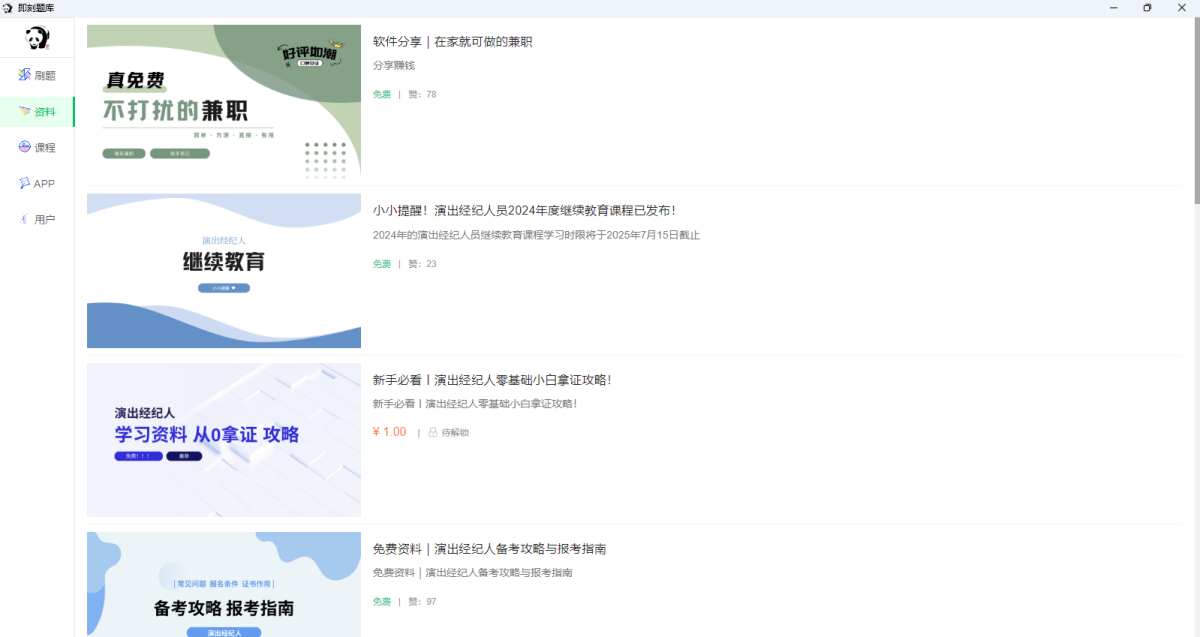
Task: Click the ¥1.00 price label
Action: tap(389, 432)
